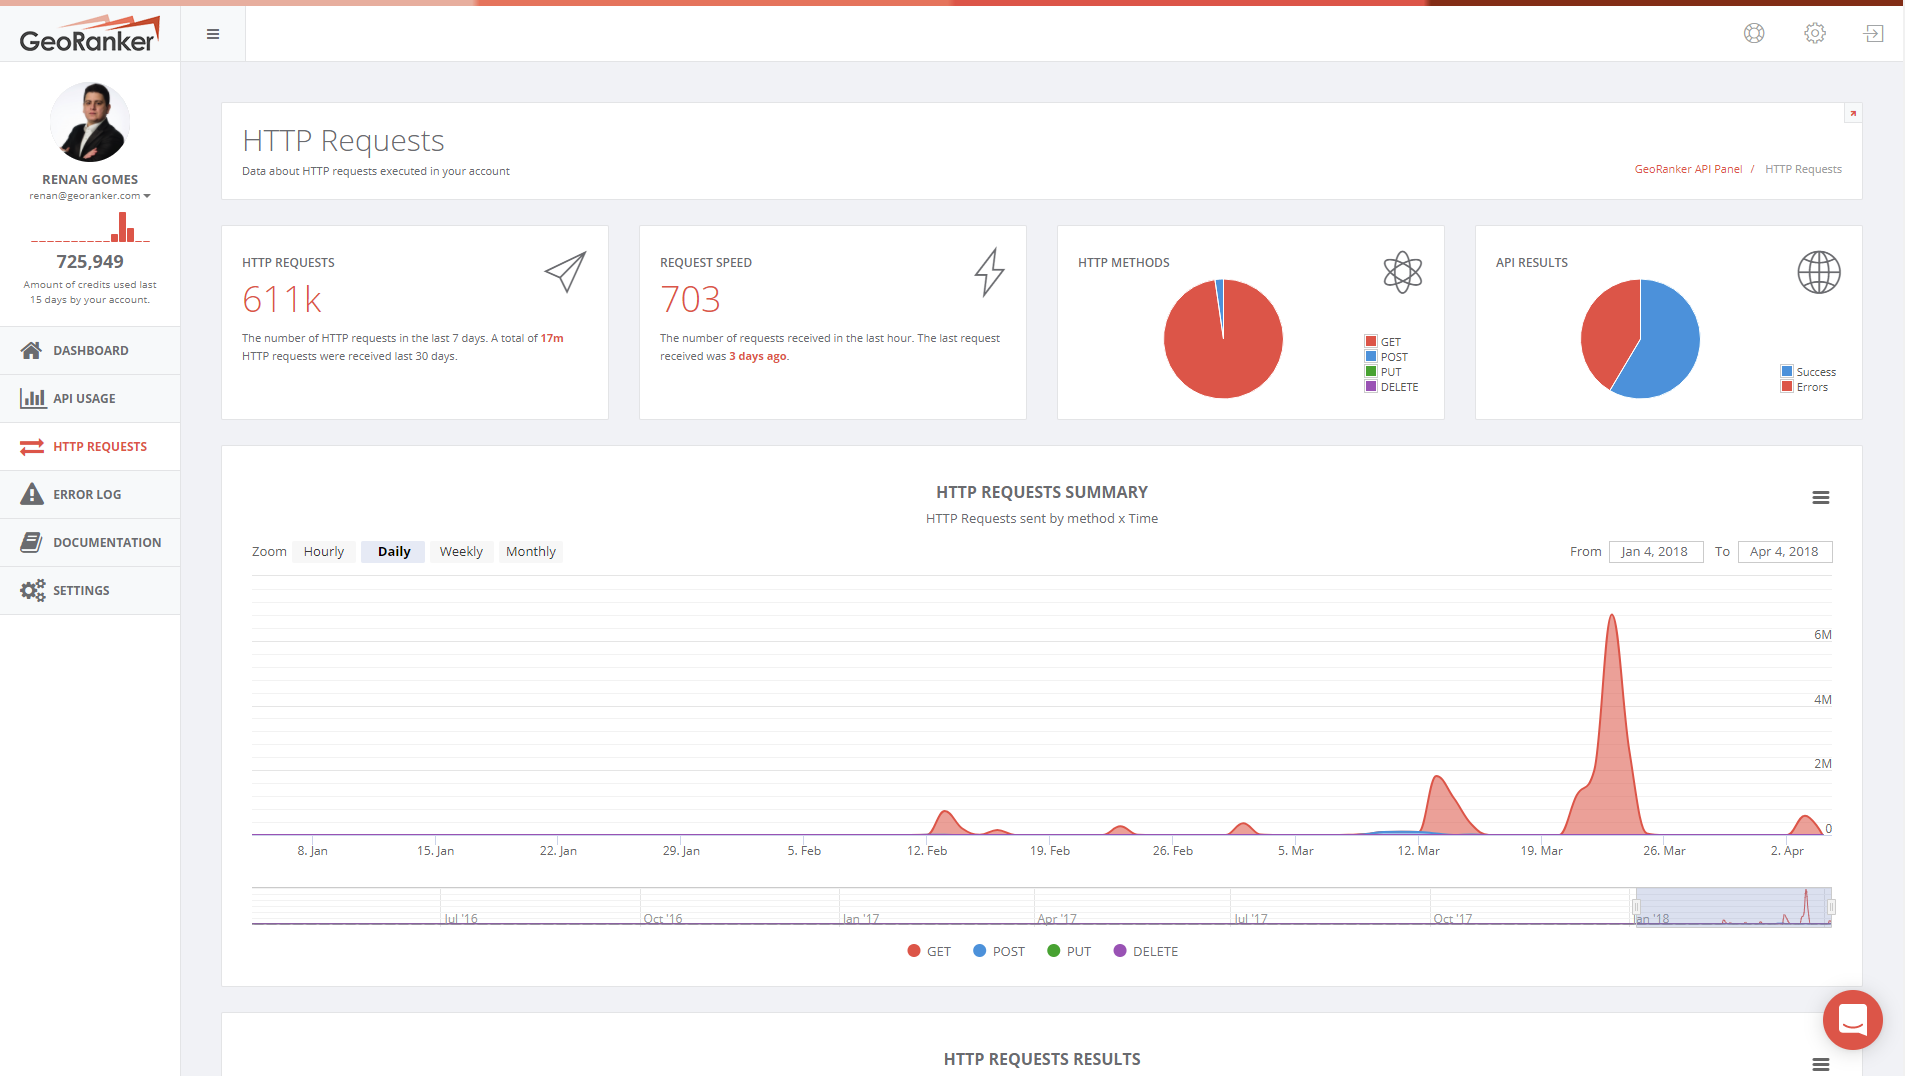This screenshot has height=1076, width=1905.
Task: Click the Error Log warning triangle icon
Action: coord(32,494)
